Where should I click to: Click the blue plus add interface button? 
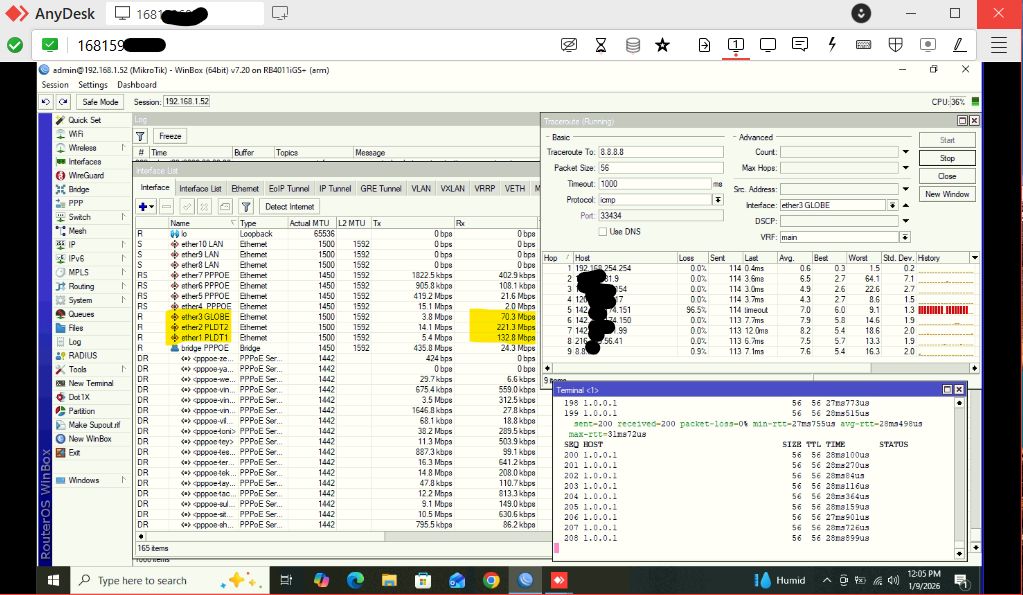145,207
